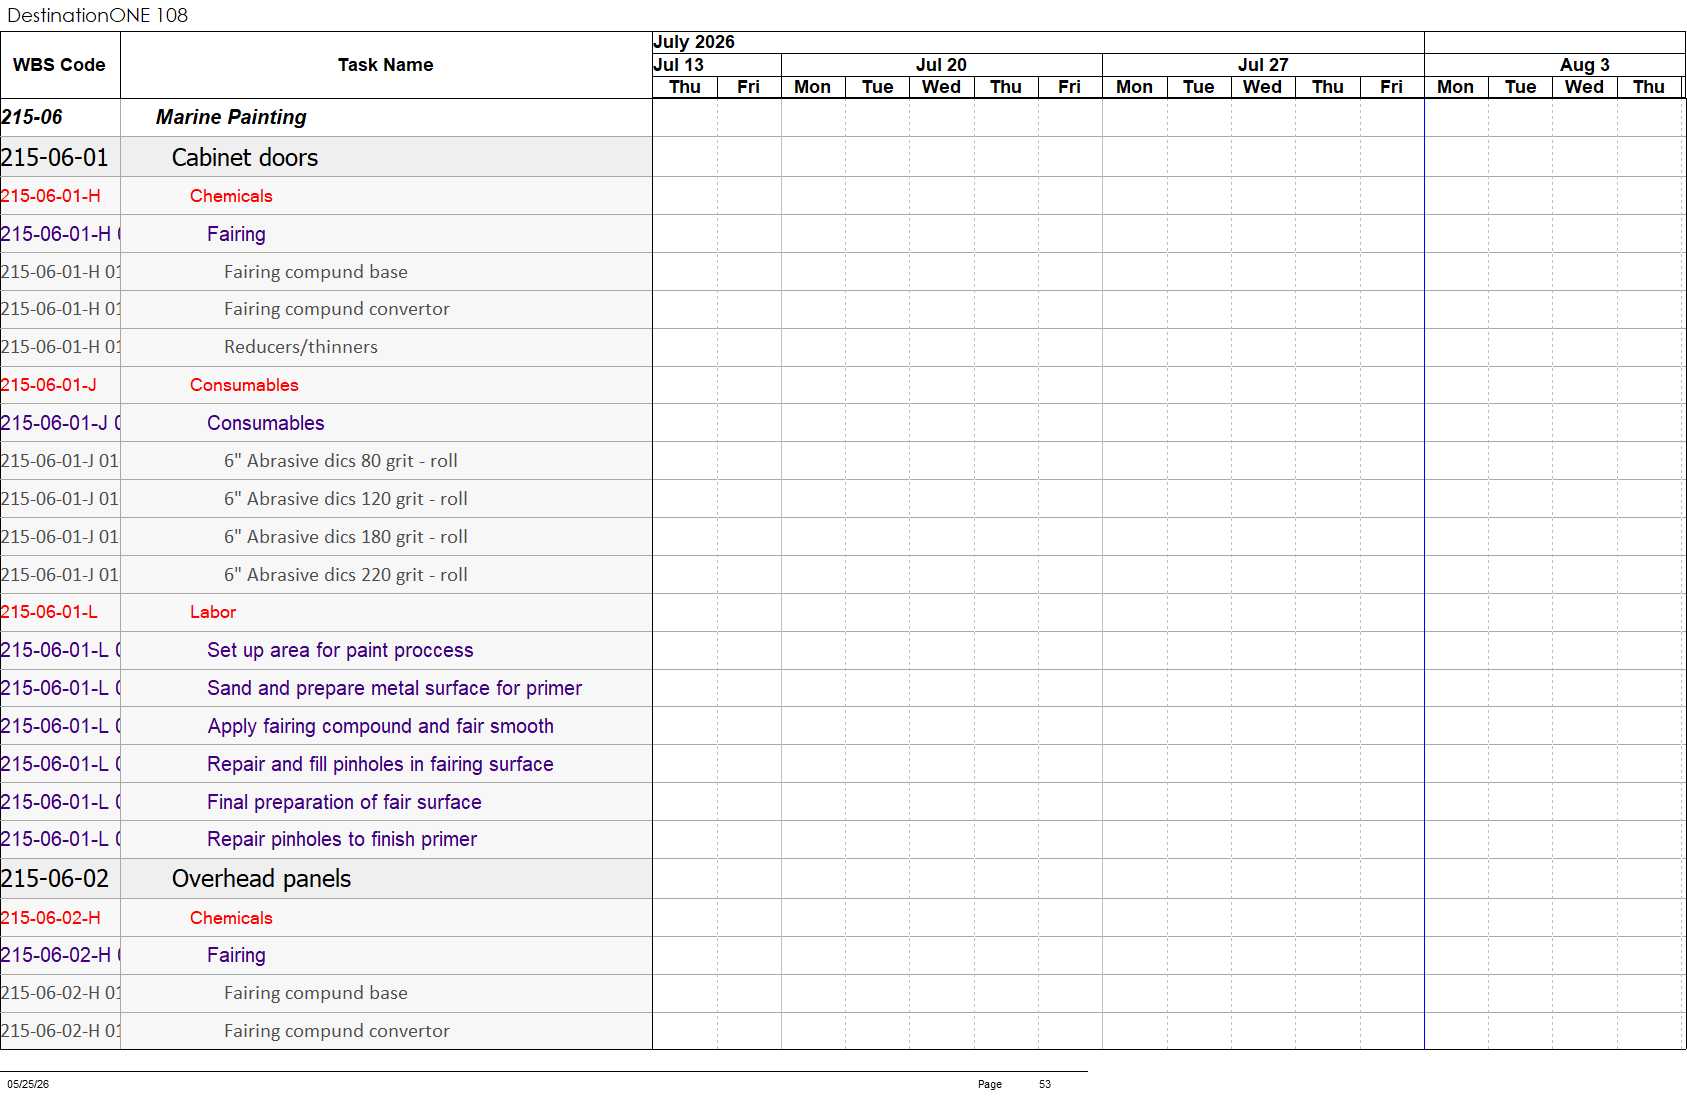Image resolution: width=1687 pixels, height=1097 pixels.
Task: Select Set up area for paint proccess
Action: [x=340, y=650]
